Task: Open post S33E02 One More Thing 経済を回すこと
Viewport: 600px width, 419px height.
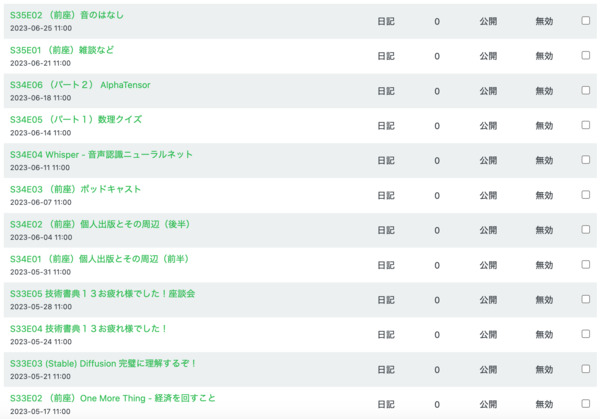Action: coord(112,398)
